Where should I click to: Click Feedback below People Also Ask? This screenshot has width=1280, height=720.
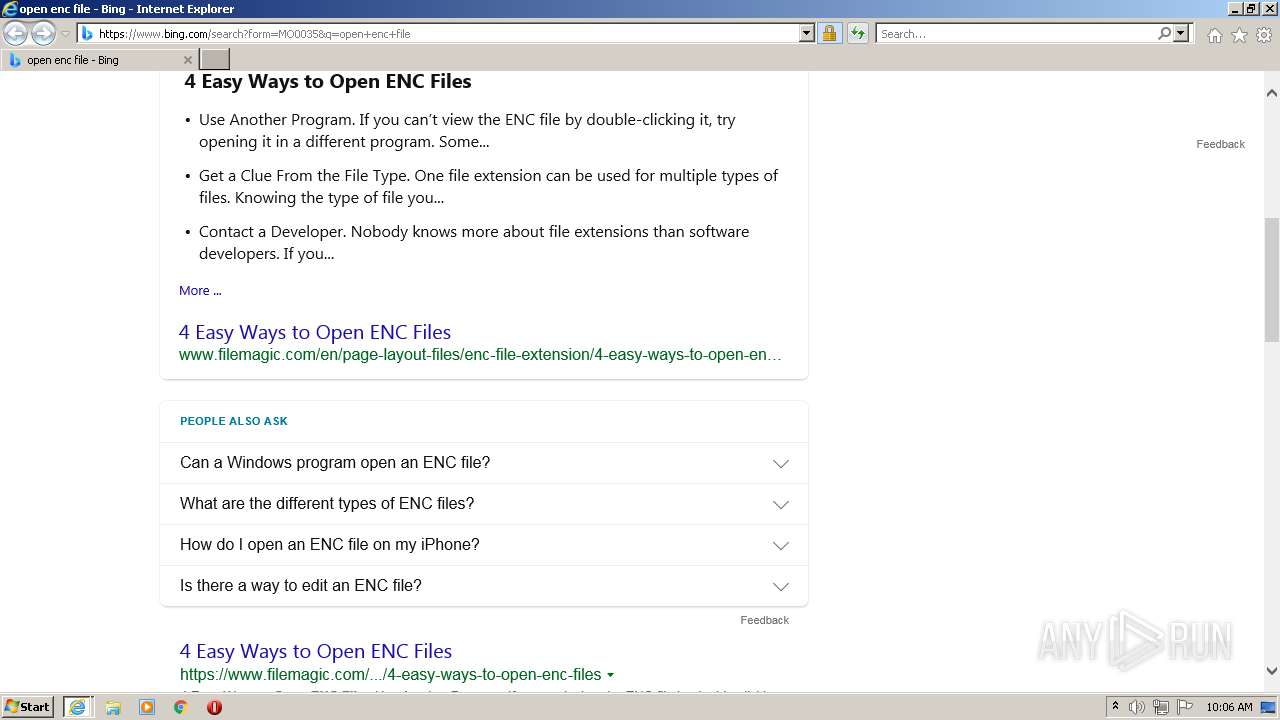[x=764, y=620]
